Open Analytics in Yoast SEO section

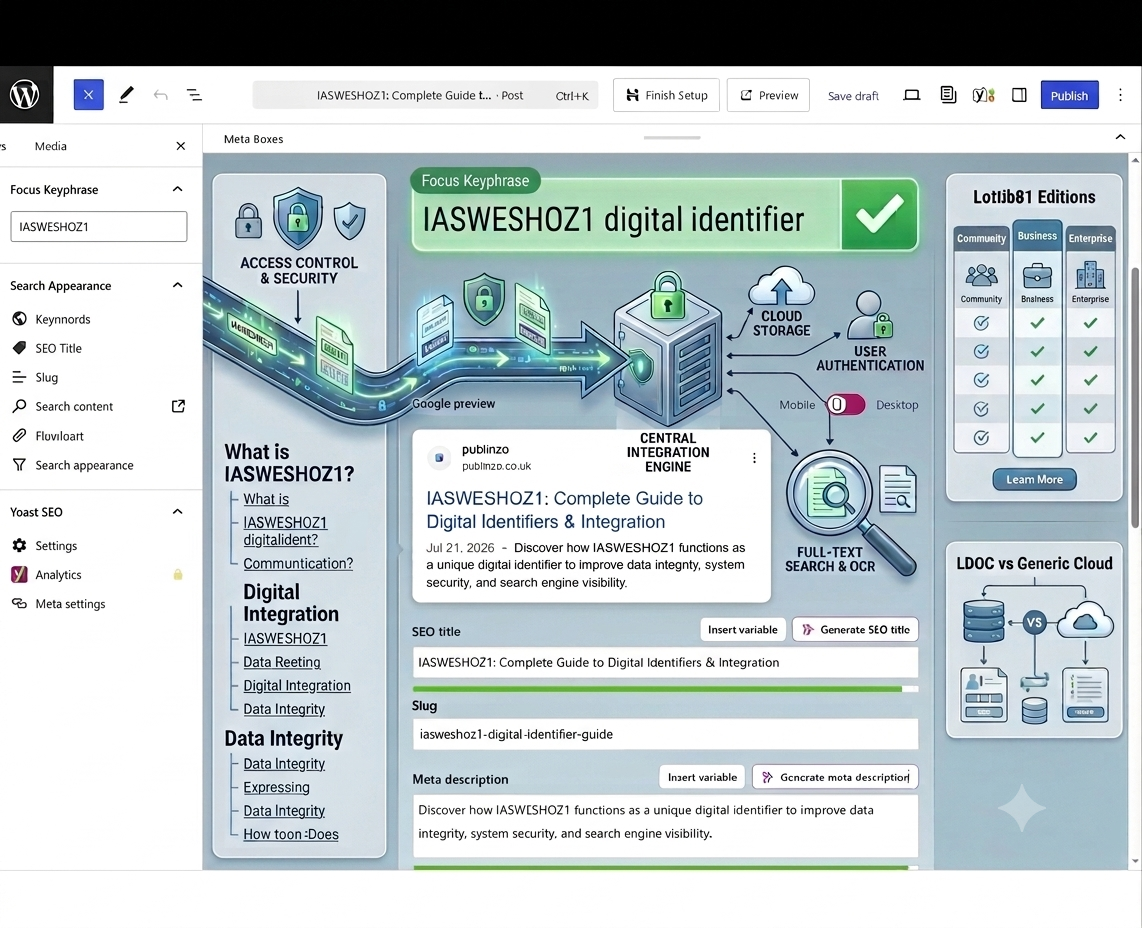(x=58, y=575)
